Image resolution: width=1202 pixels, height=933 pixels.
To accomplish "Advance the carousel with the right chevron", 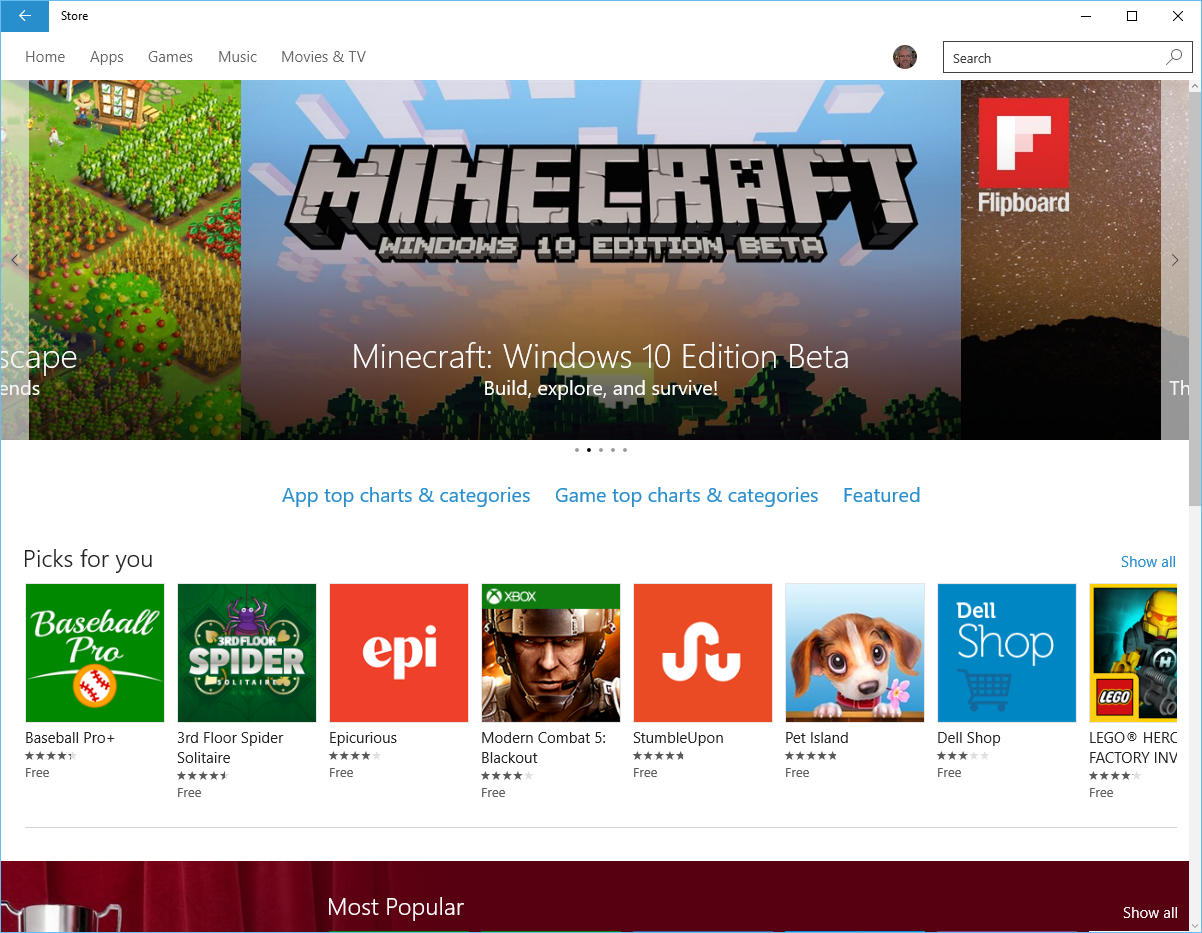I will coord(1175,260).
